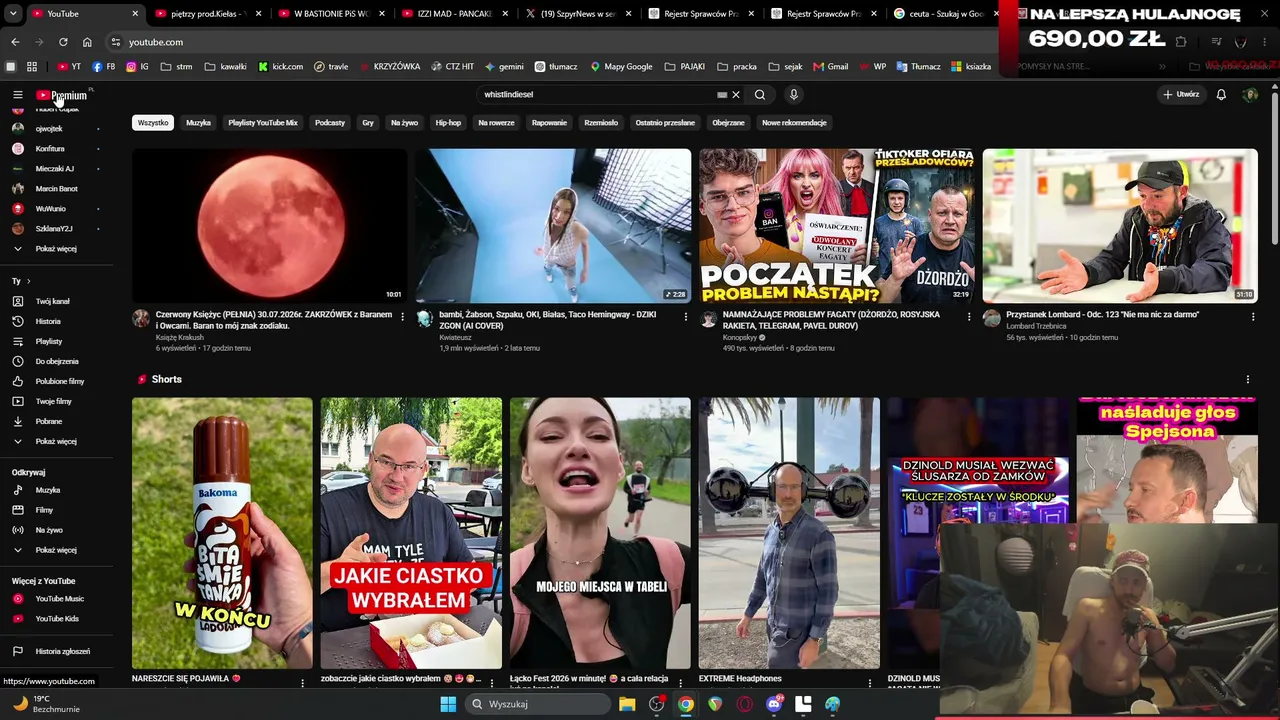Open YouTube Kids from the sidebar
This screenshot has width=1280, height=720.
[57, 619]
